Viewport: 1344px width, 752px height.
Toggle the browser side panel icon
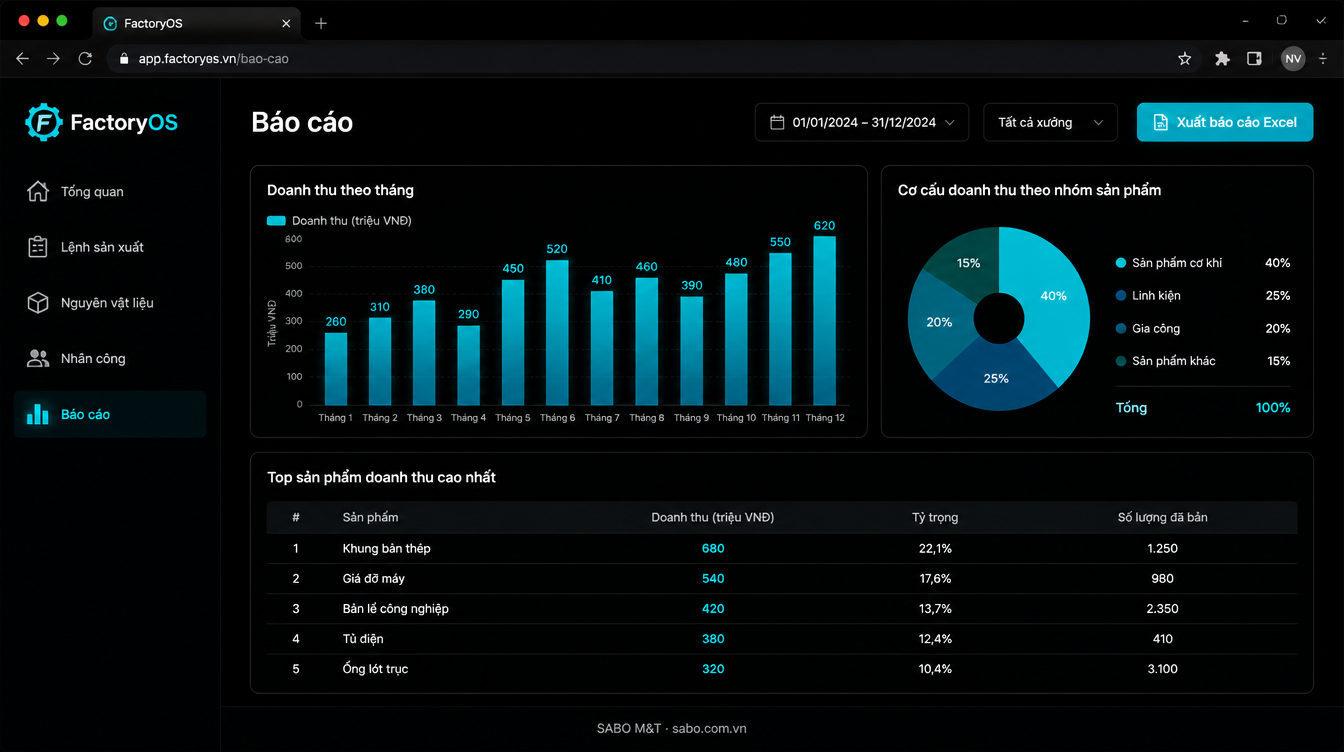(1254, 59)
